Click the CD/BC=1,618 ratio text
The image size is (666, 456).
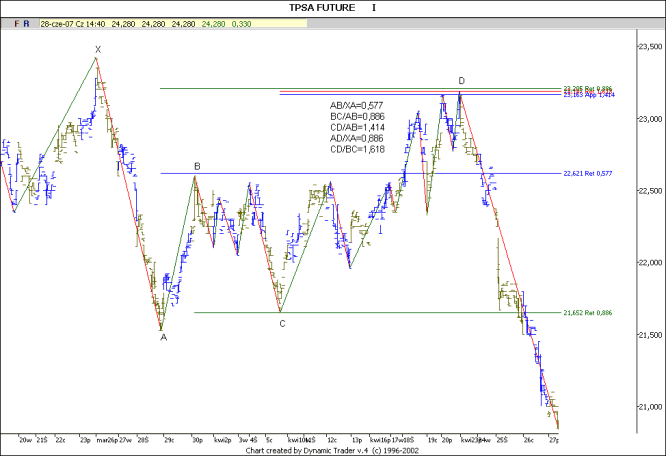click(x=358, y=149)
